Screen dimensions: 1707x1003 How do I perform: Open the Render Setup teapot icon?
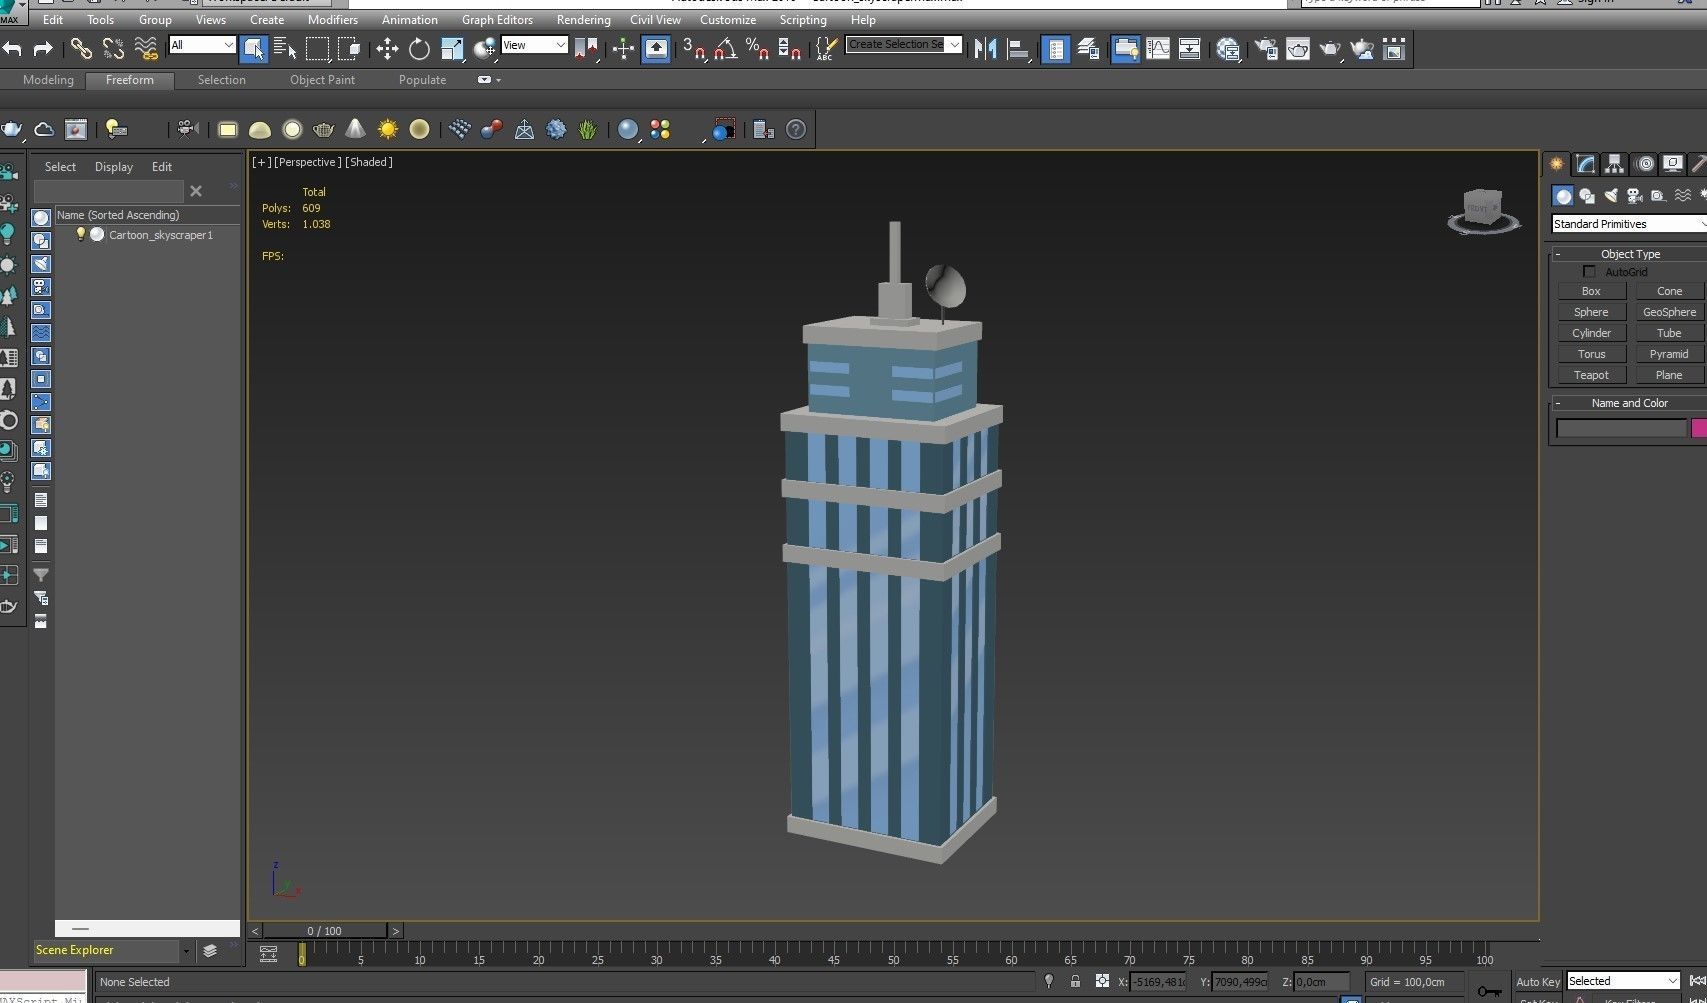pos(1266,48)
